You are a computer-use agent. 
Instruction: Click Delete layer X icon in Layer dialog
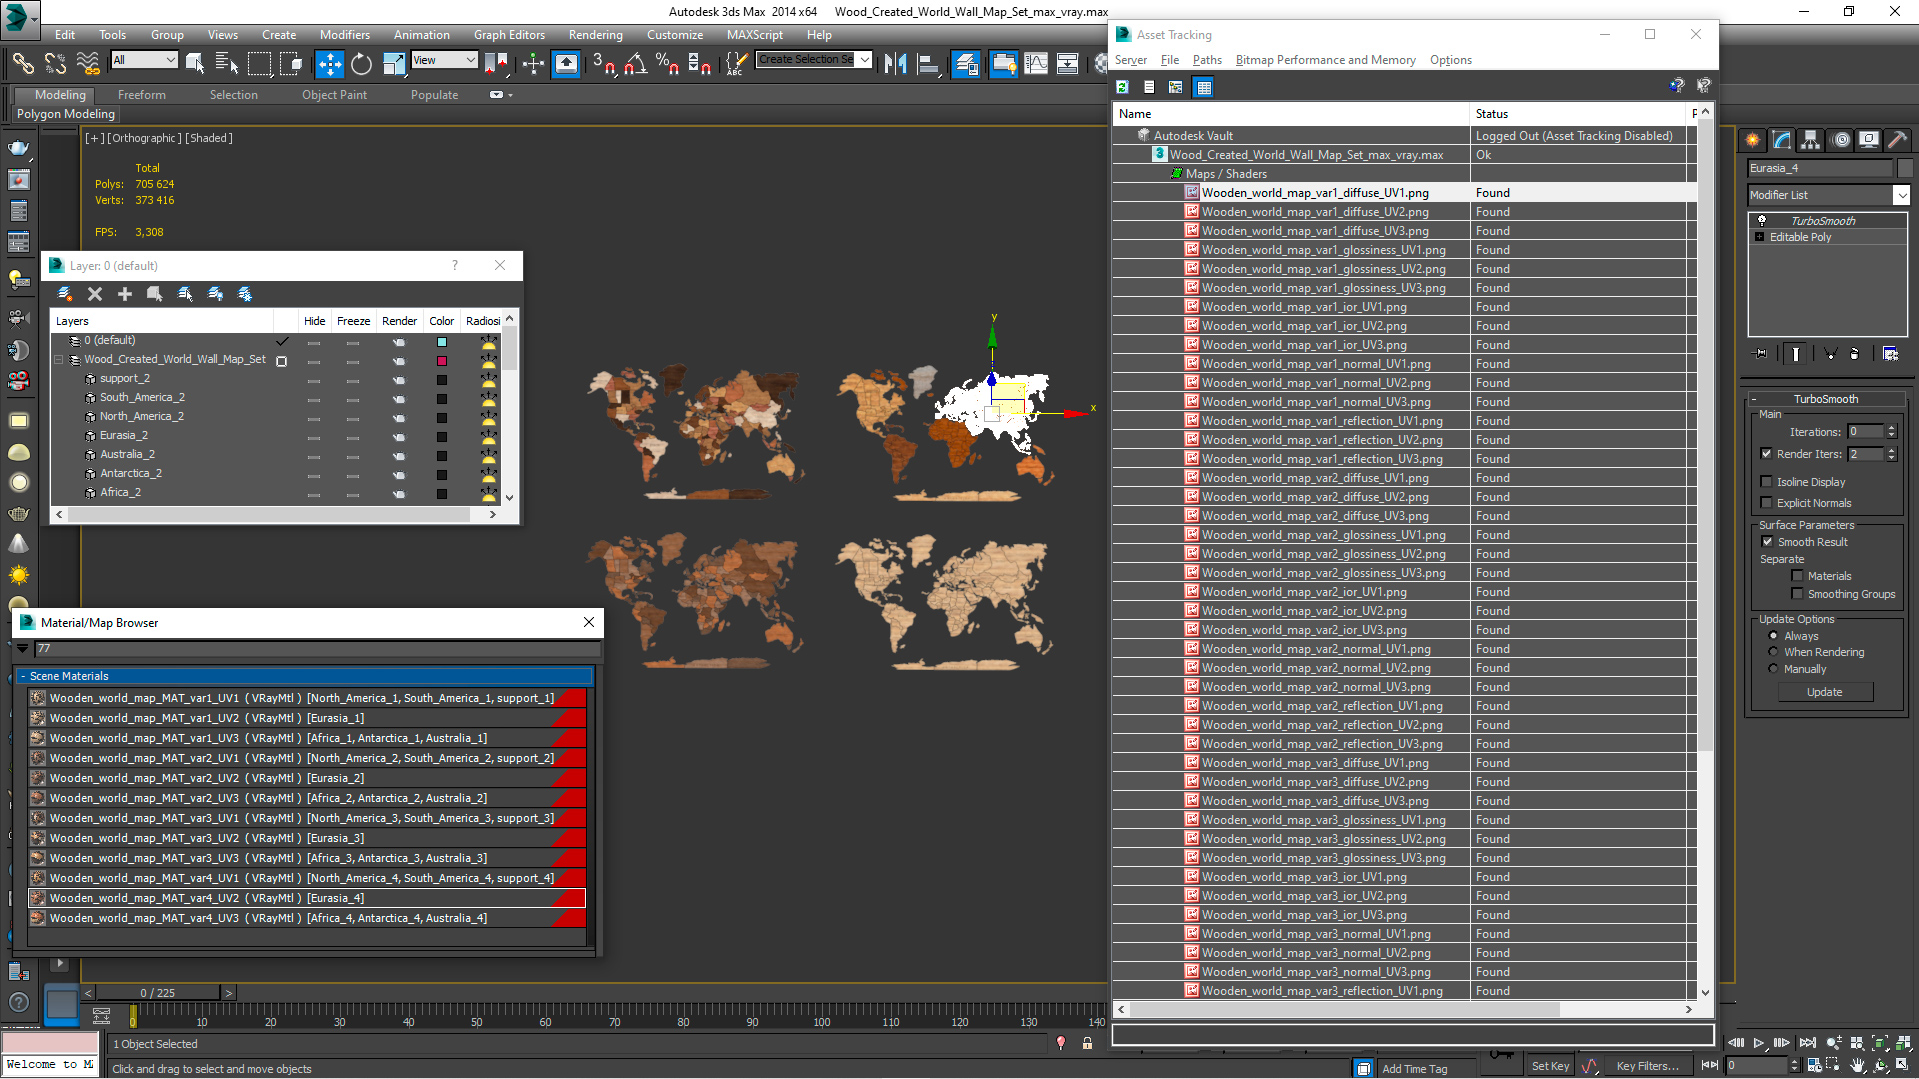(95, 294)
